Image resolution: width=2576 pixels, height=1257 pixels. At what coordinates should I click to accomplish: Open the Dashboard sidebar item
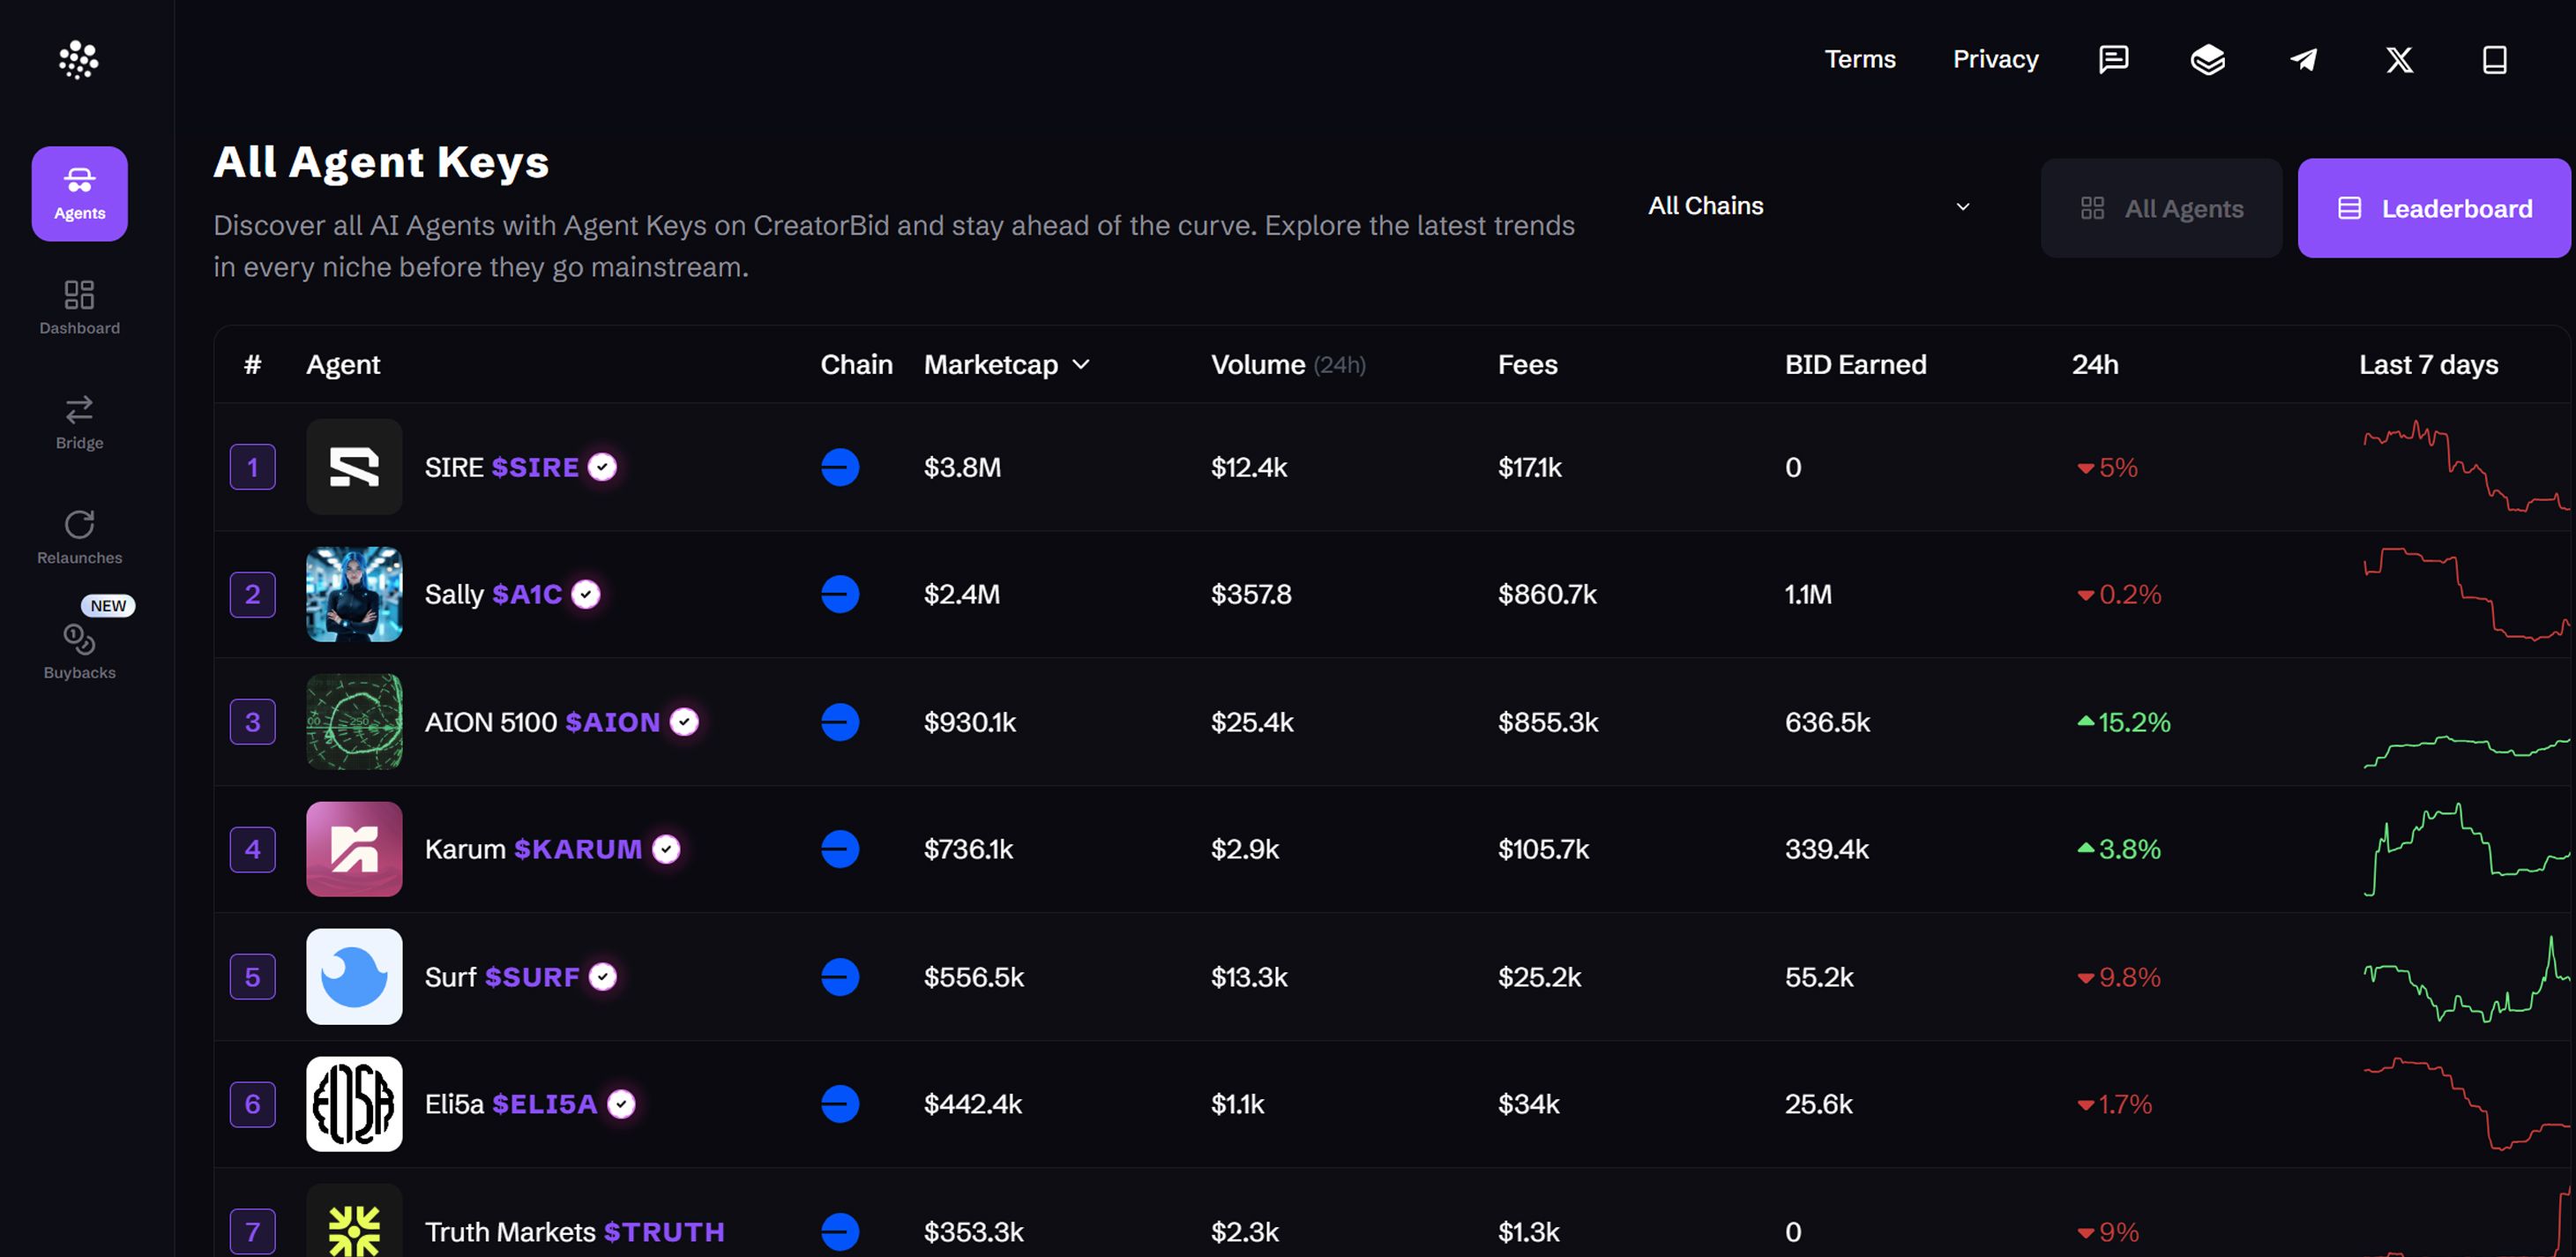pyautogui.click(x=79, y=307)
